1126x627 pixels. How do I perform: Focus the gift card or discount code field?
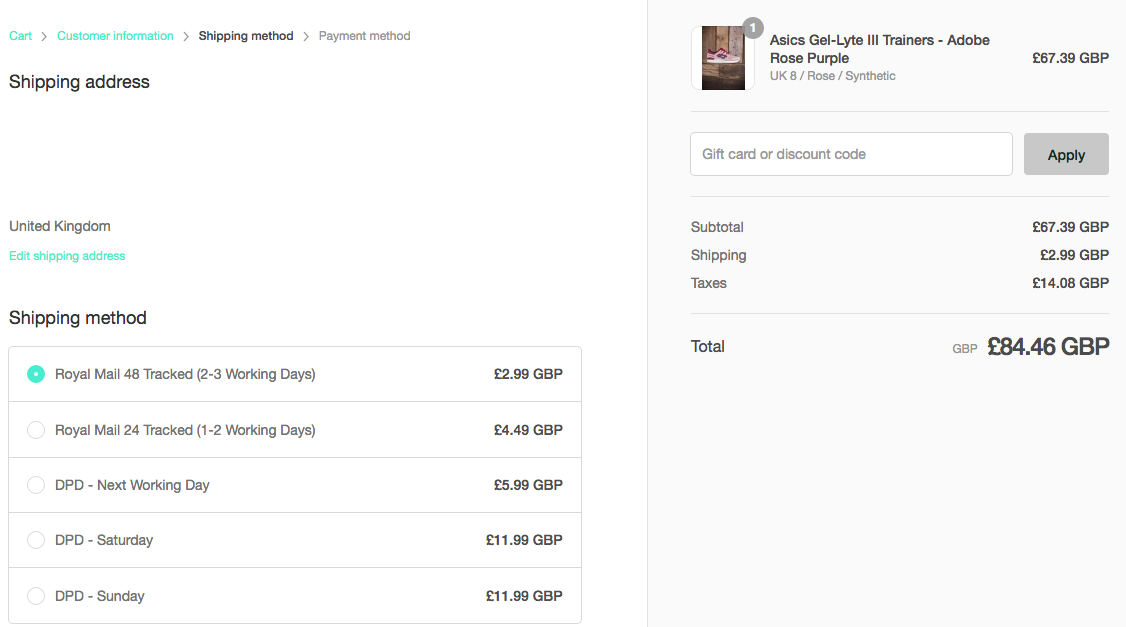[x=851, y=154]
